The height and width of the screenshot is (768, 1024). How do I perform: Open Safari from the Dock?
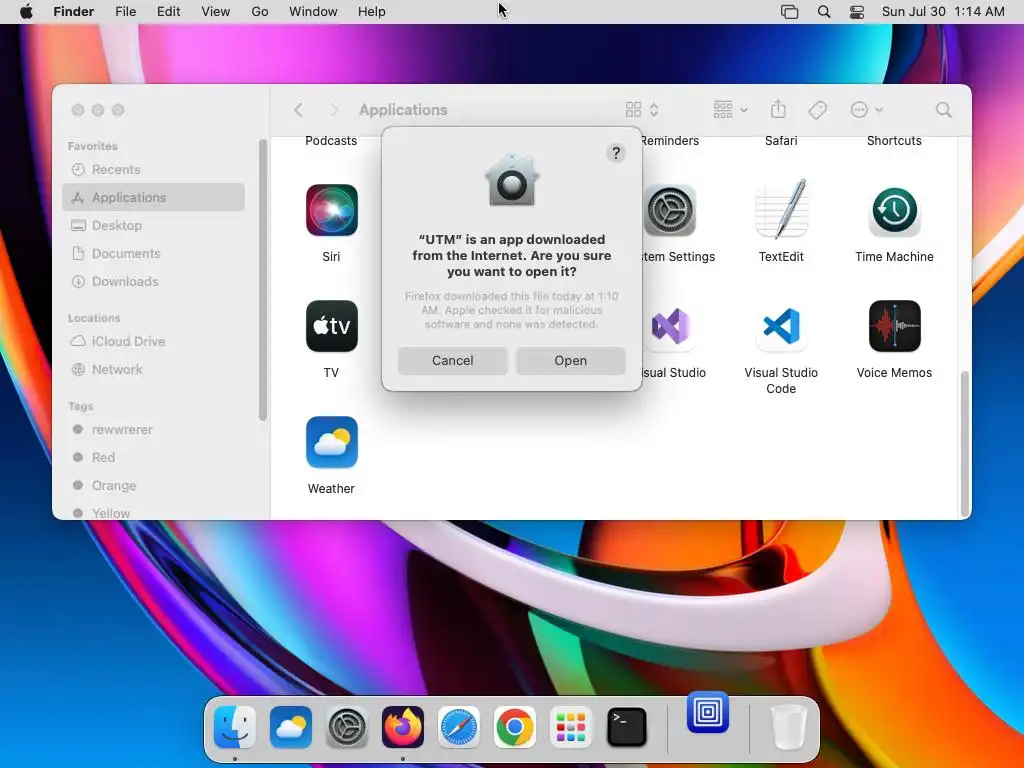tap(458, 727)
